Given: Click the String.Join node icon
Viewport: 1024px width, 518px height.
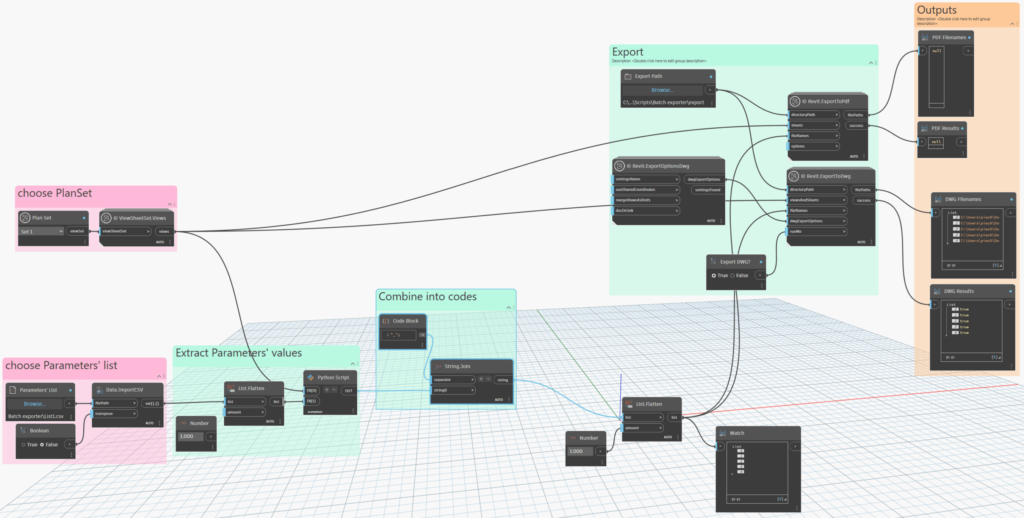Looking at the screenshot, I should click(x=438, y=366).
